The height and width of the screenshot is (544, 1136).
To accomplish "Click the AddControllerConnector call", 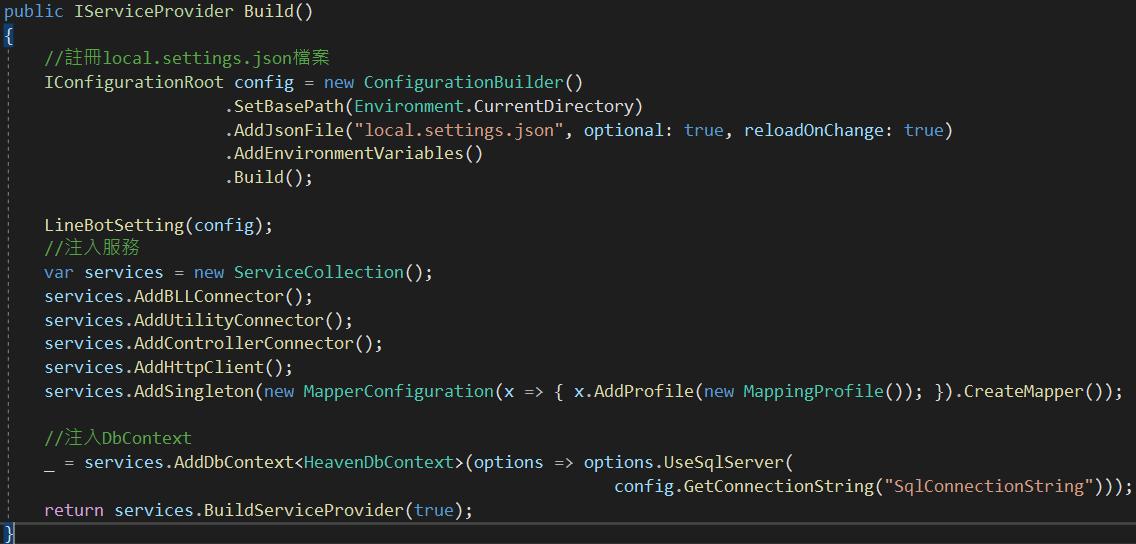I will tap(243, 343).
